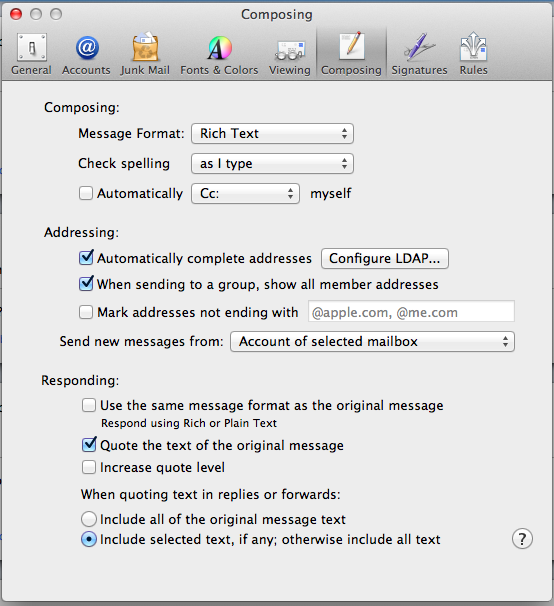Image resolution: width=554 pixels, height=606 pixels.
Task: Open the Signatures pane
Action: click(419, 54)
